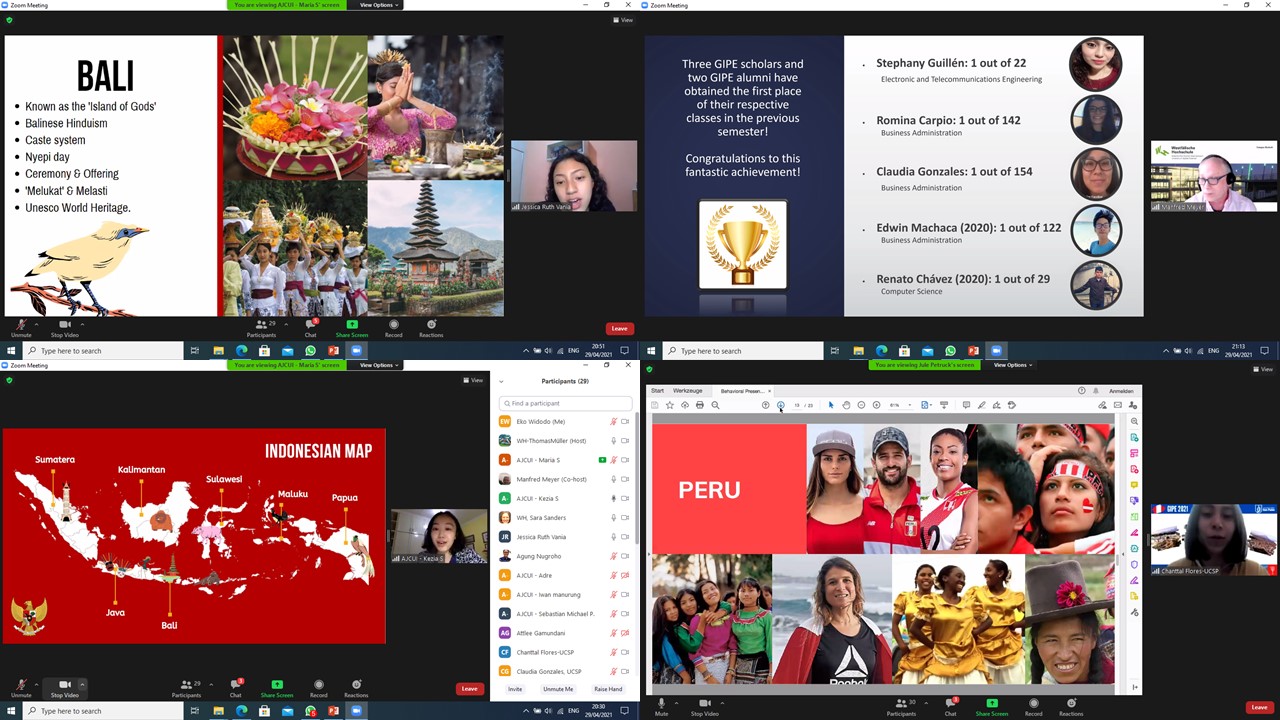
Task: Open Reactions in the Peru slide meeting
Action: 1071,706
